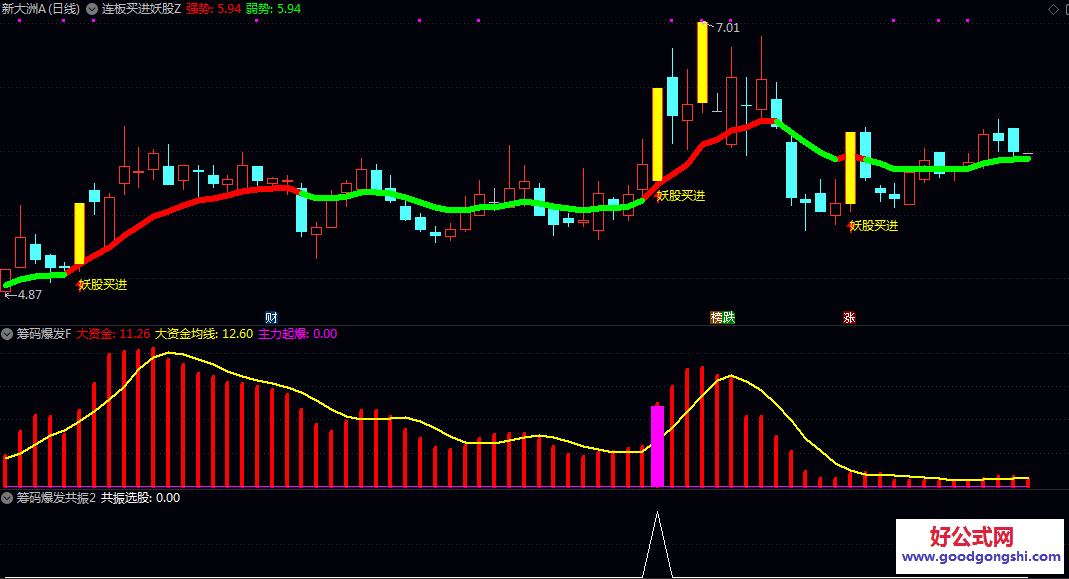Click the 连板买进妖股Z indicator name
The image size is (1069, 579).
141,9
